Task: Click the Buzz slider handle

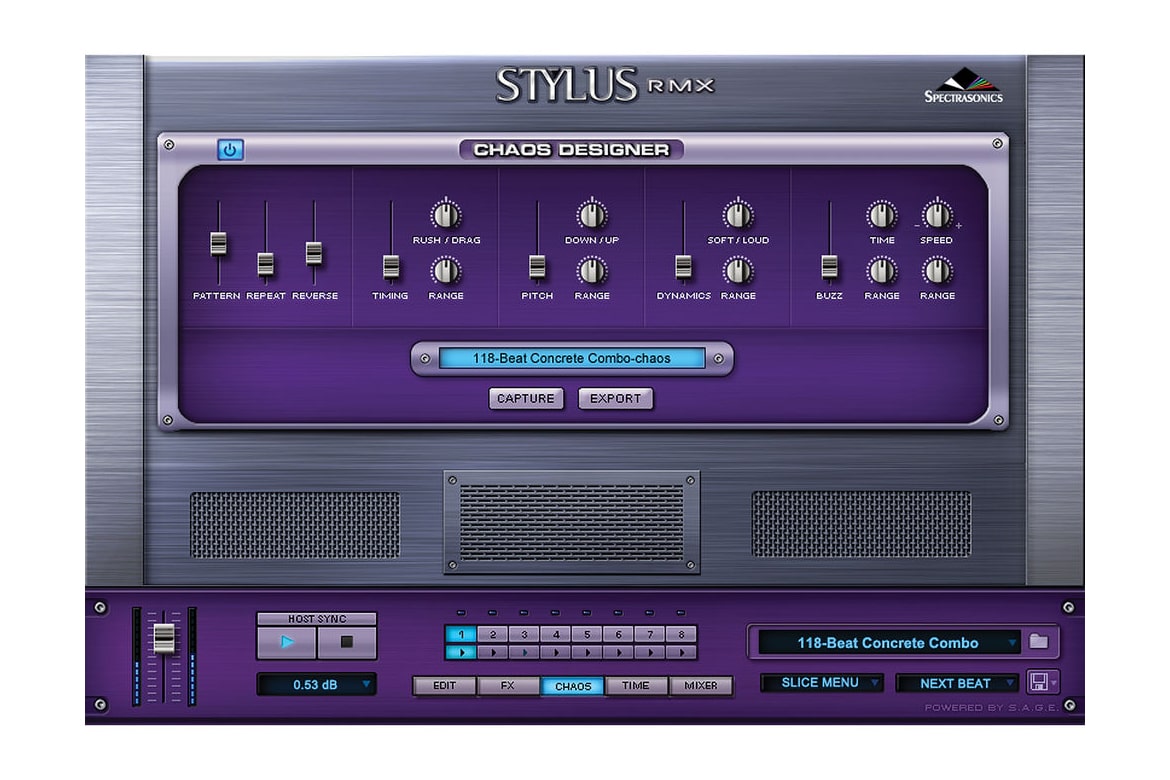Action: point(830,266)
